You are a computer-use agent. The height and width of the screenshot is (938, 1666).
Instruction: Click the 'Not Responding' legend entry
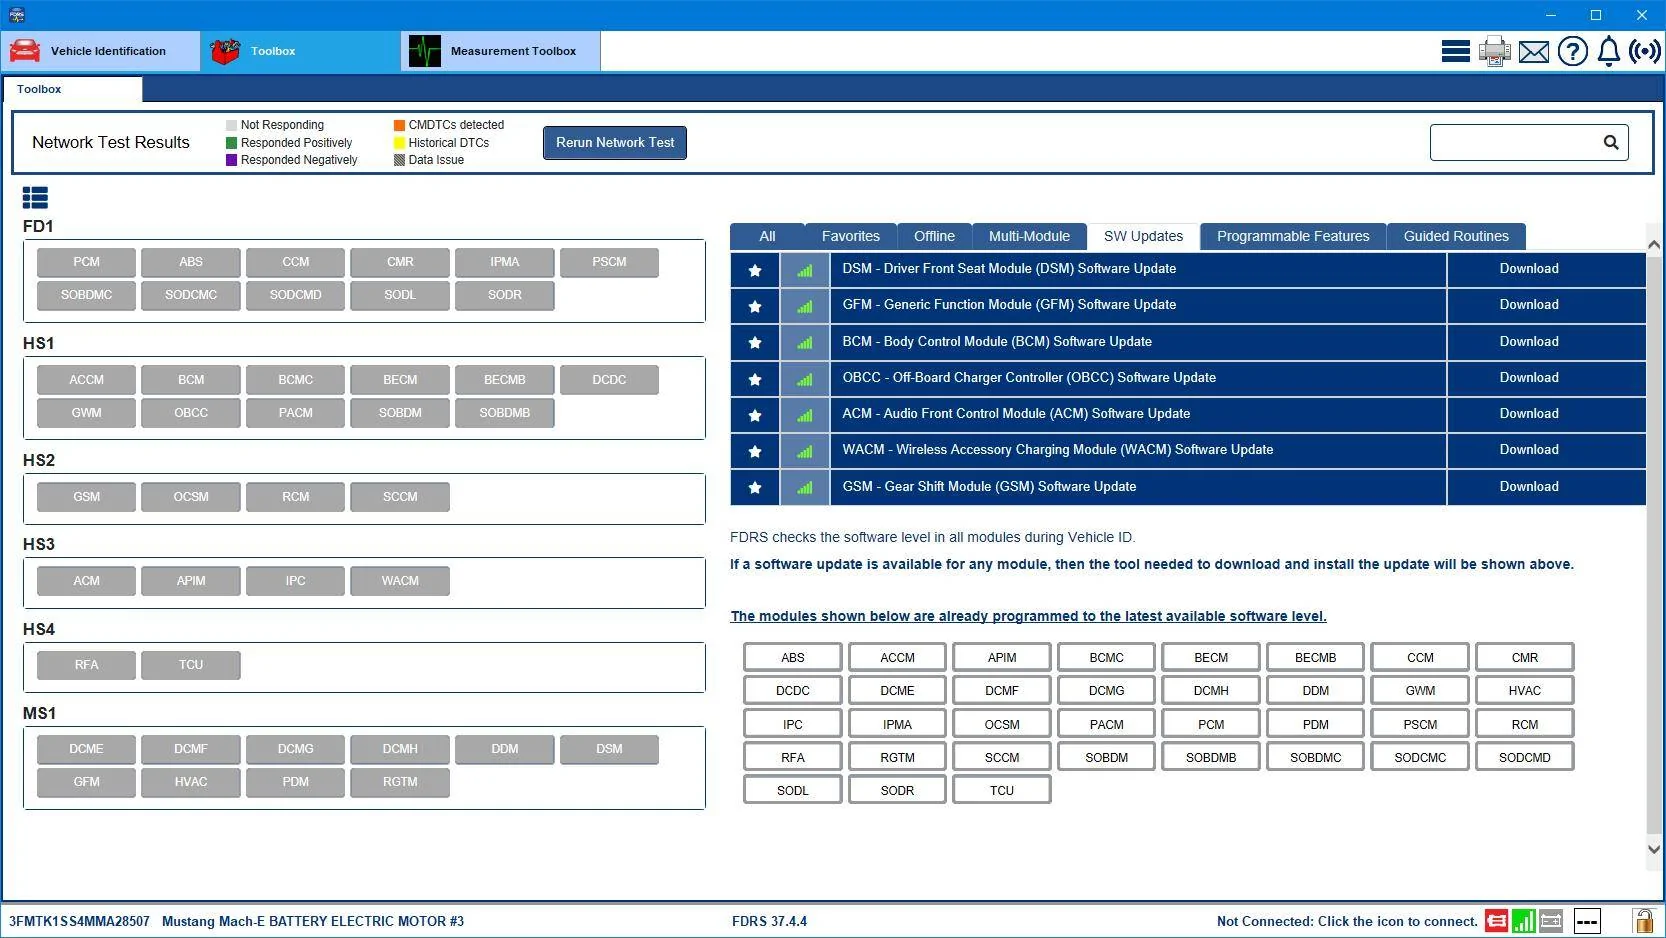coord(275,125)
